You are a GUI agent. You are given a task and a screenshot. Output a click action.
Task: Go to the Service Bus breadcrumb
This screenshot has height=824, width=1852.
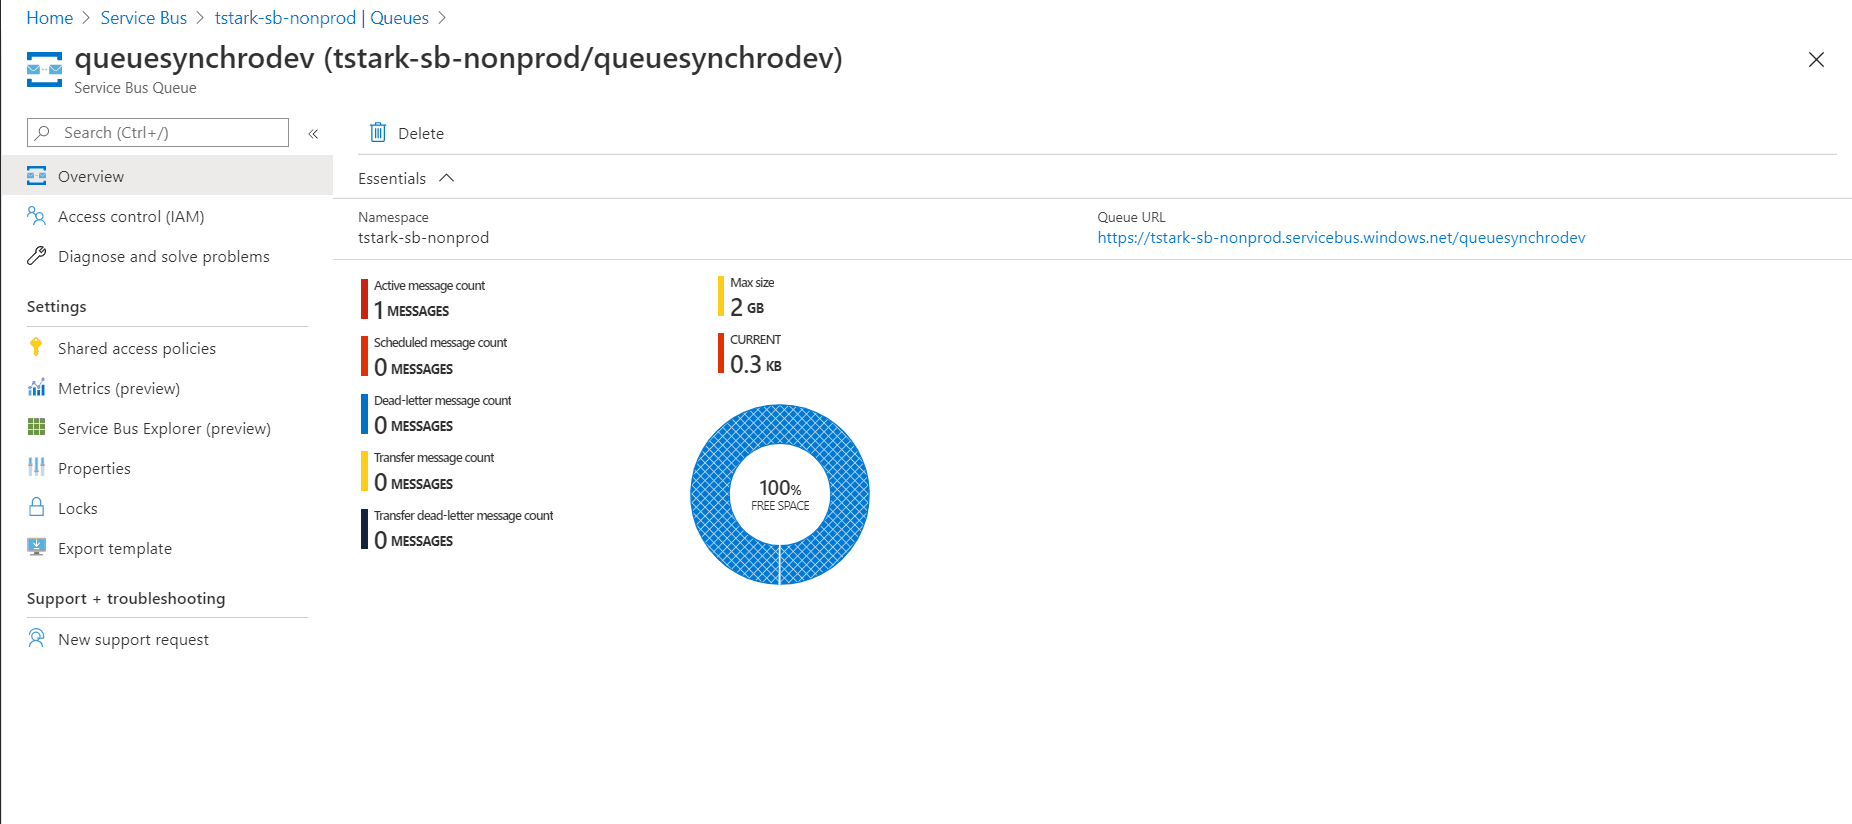pyautogui.click(x=144, y=18)
